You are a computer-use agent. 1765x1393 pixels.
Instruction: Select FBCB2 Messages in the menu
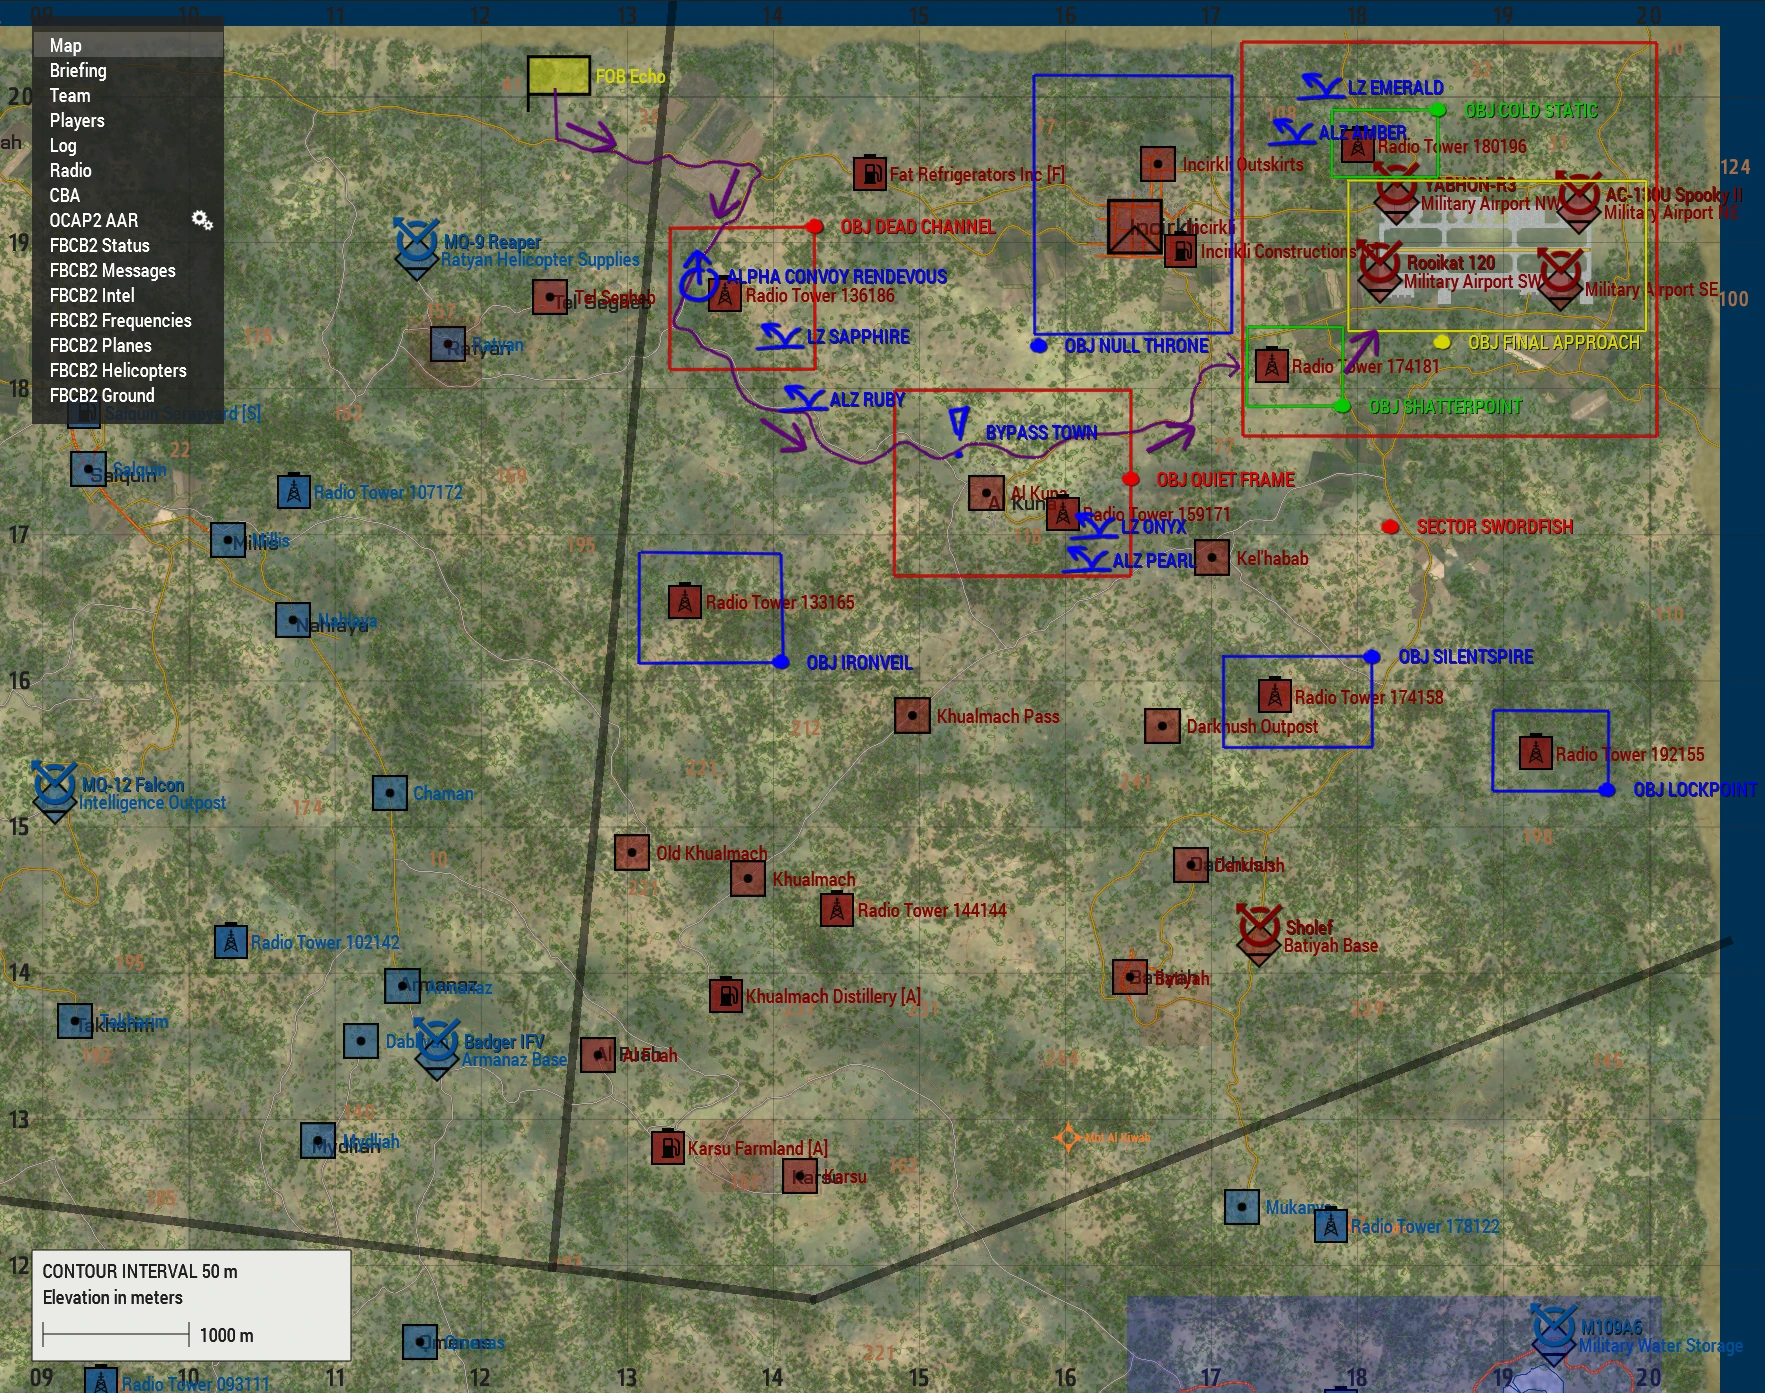coord(112,270)
